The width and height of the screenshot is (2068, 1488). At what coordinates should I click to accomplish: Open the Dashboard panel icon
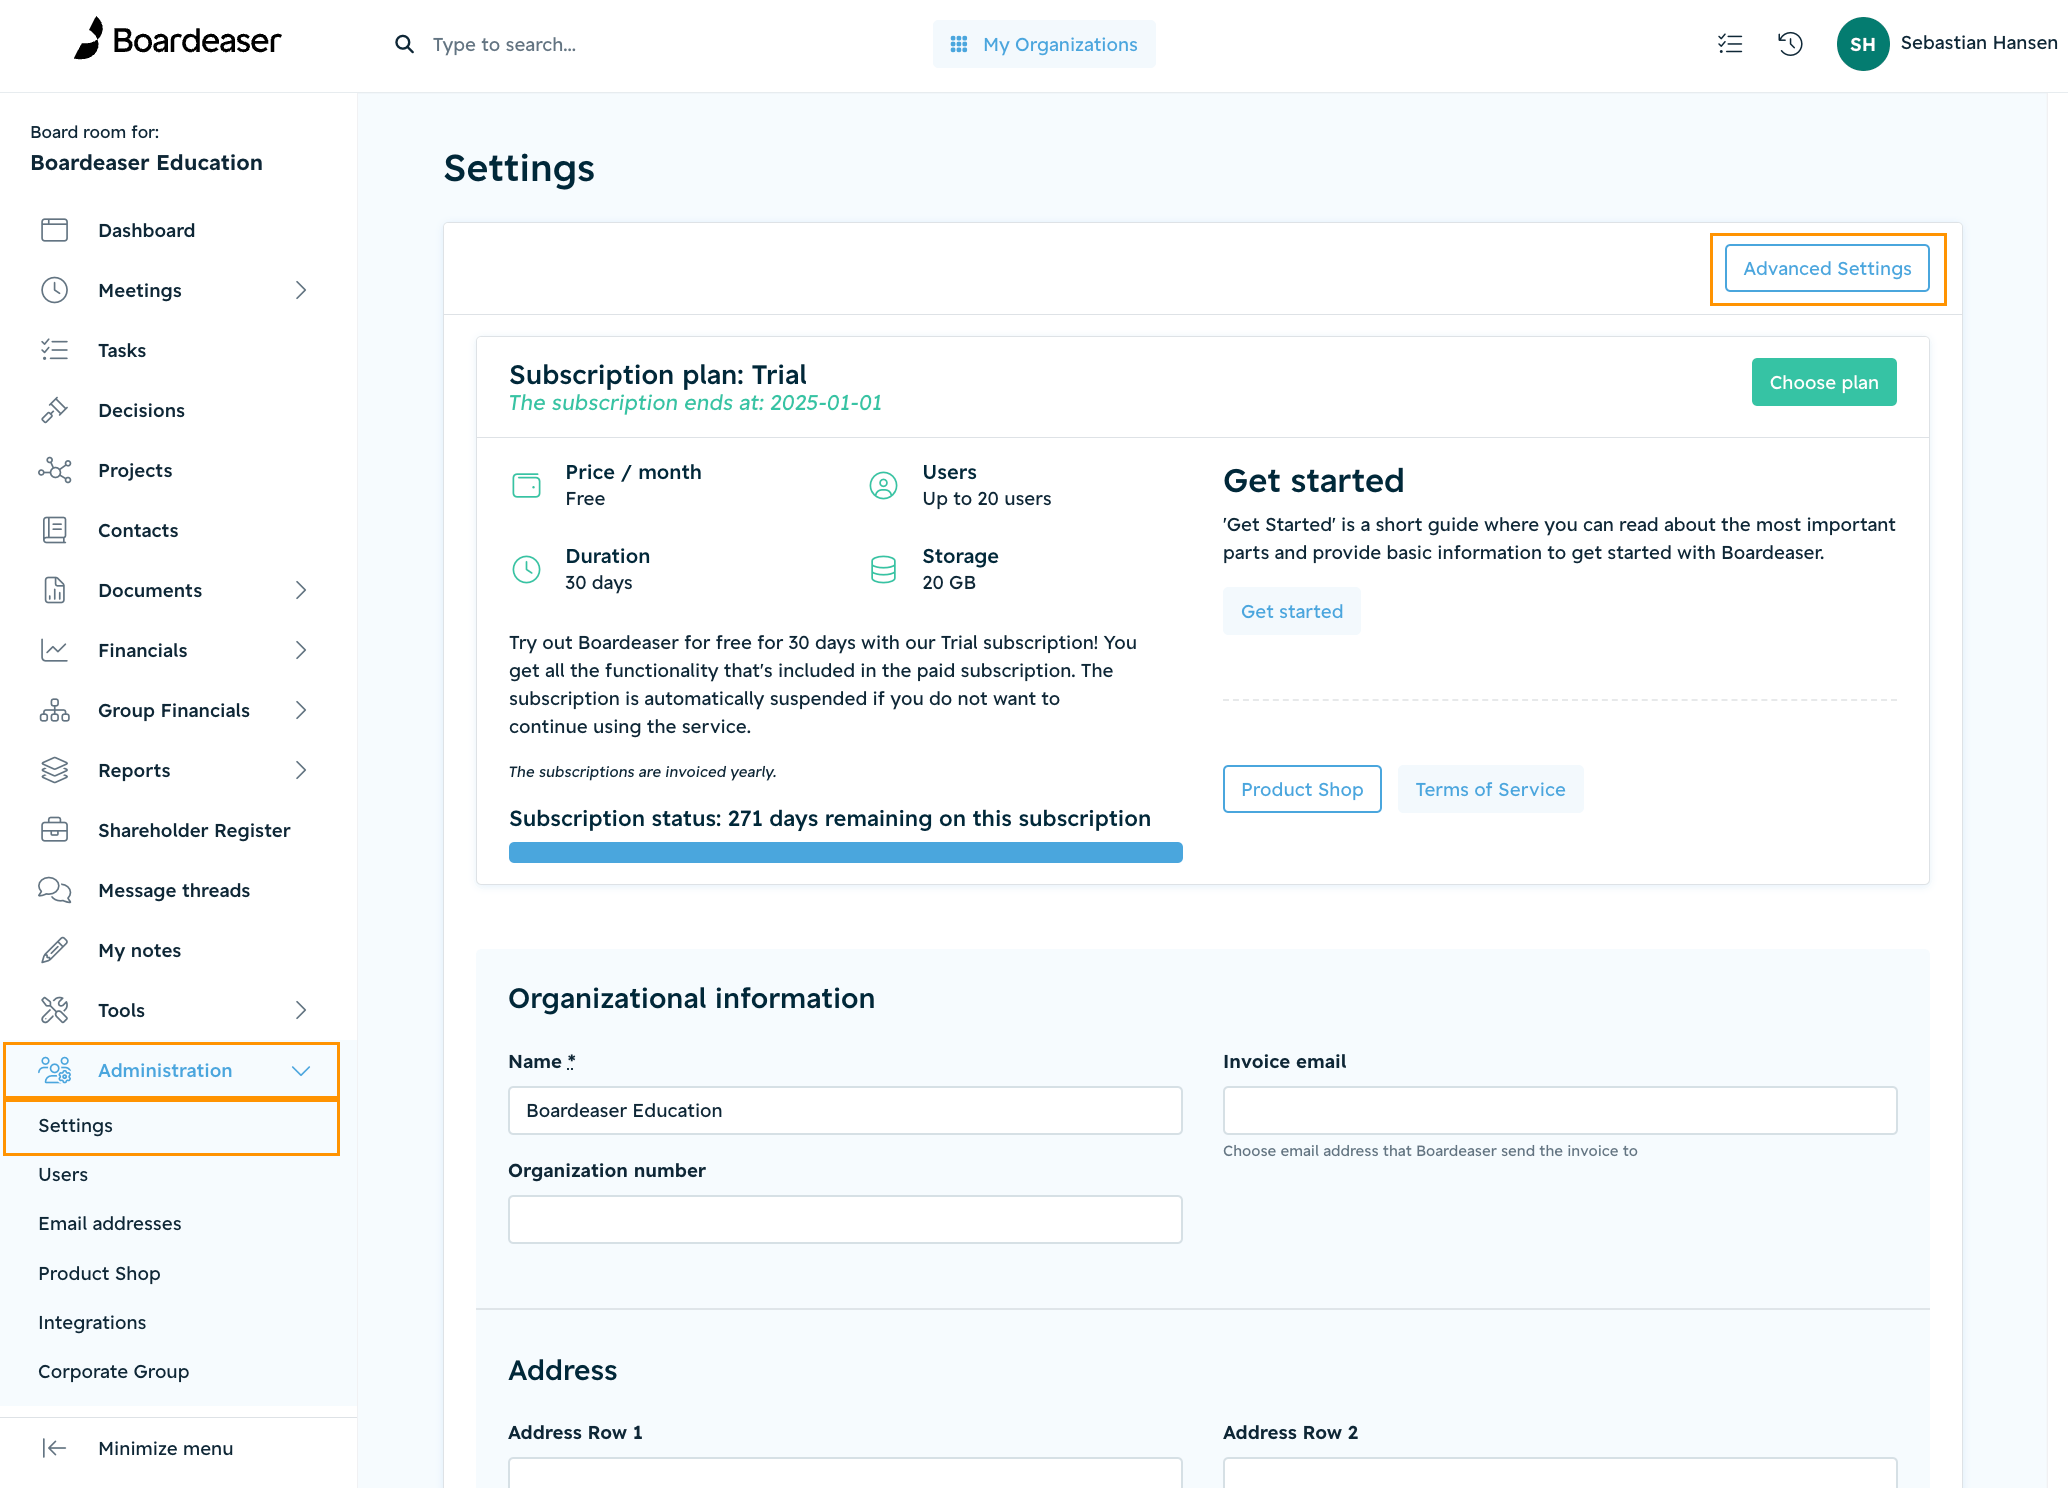(x=55, y=230)
